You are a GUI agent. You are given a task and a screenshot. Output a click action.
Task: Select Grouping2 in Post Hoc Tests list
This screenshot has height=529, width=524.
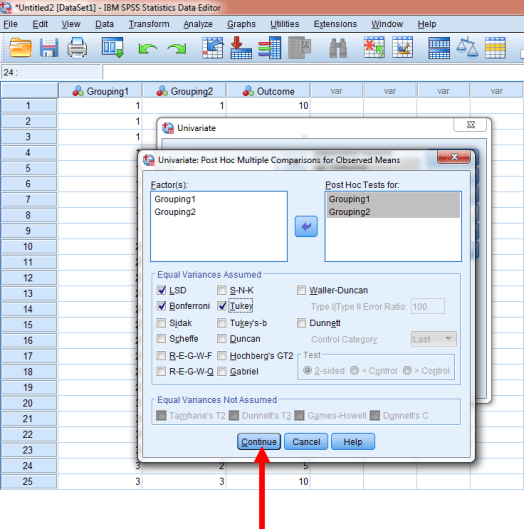393,212
